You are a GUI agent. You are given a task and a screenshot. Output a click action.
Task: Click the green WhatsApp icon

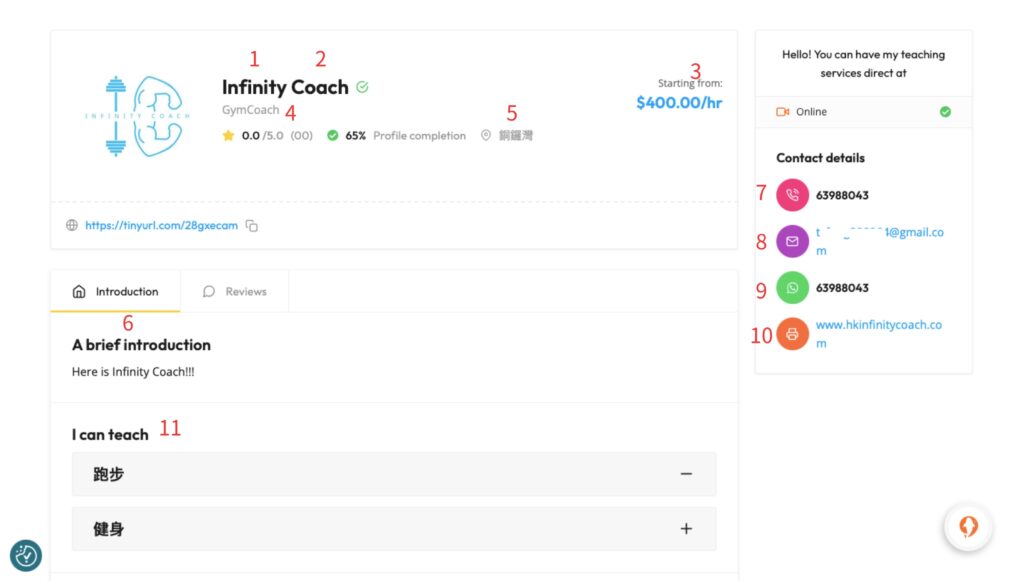[792, 288]
